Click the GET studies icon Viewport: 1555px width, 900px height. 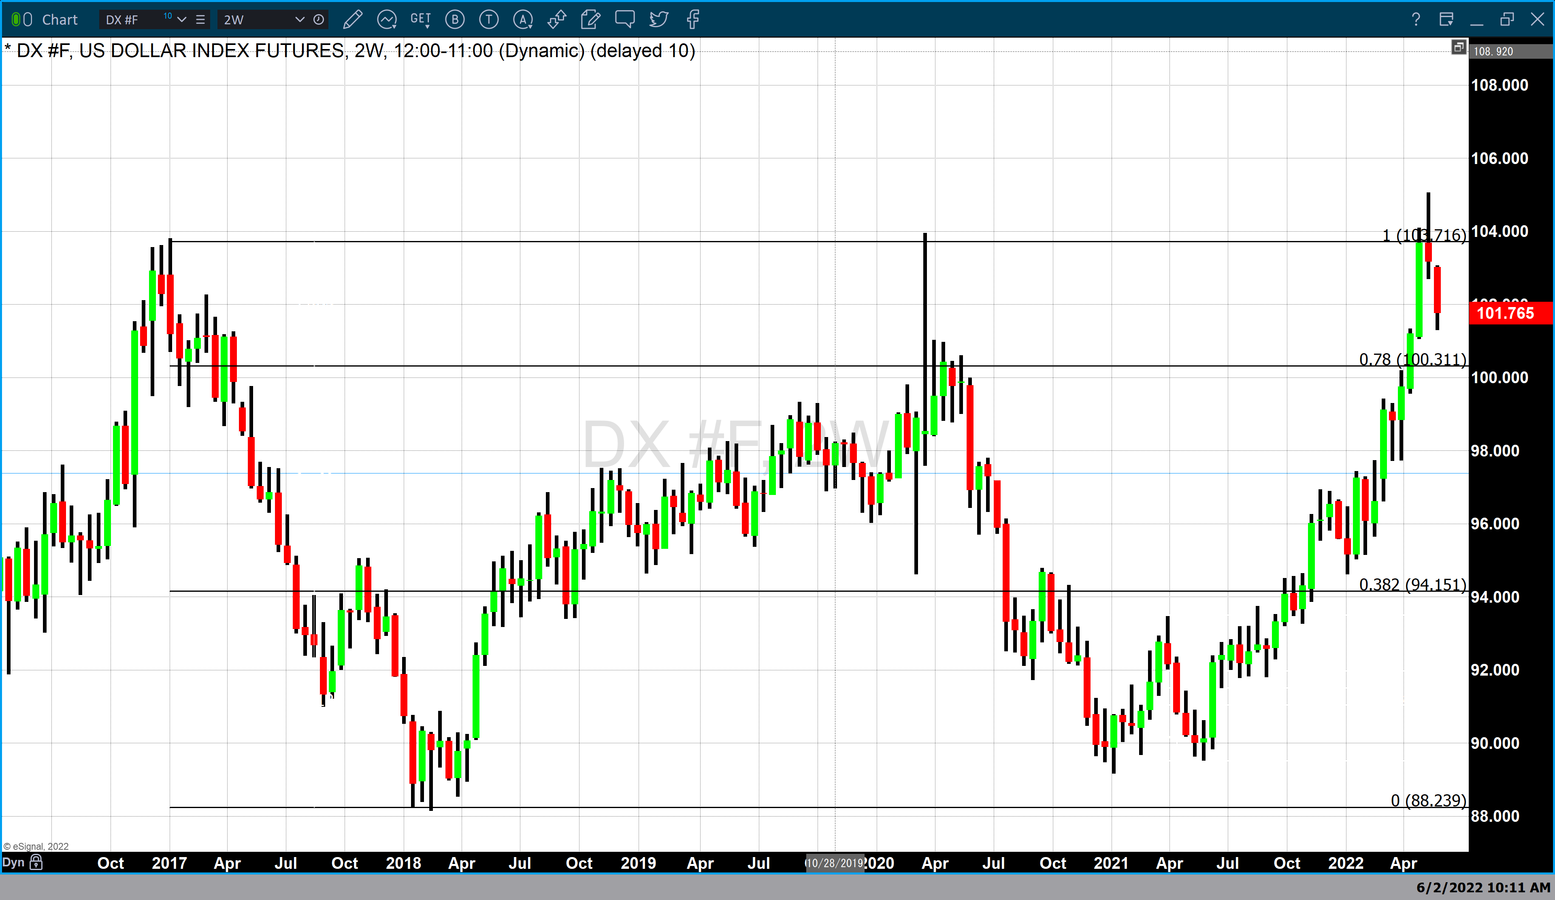[x=421, y=19]
